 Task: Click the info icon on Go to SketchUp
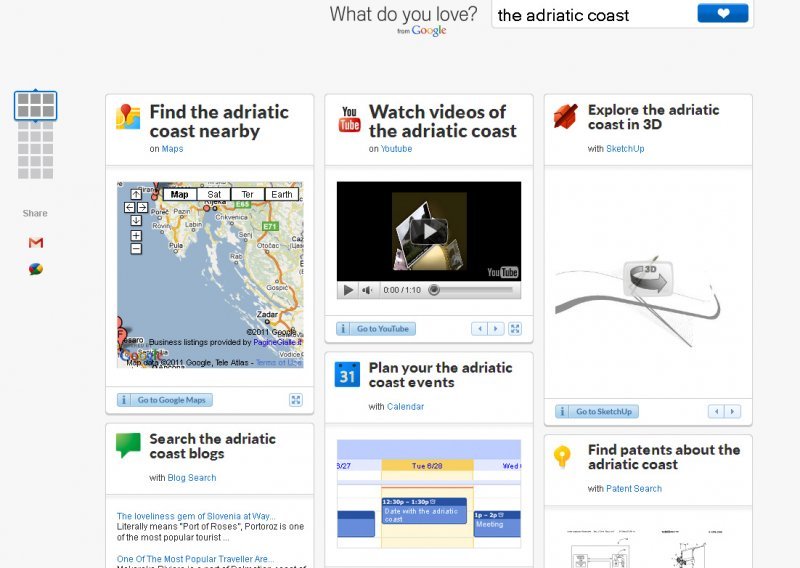pos(562,412)
